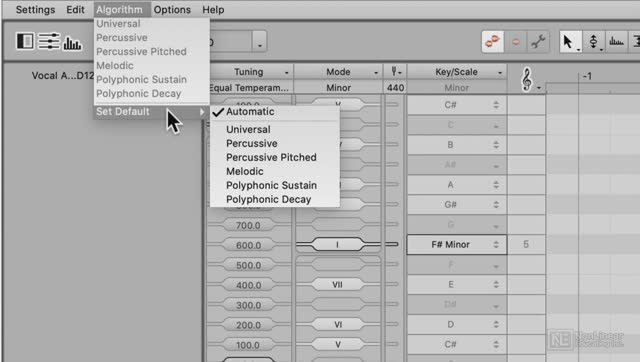This screenshot has height=362, width=640.
Task: Open the Options menu
Action: pos(172,9)
